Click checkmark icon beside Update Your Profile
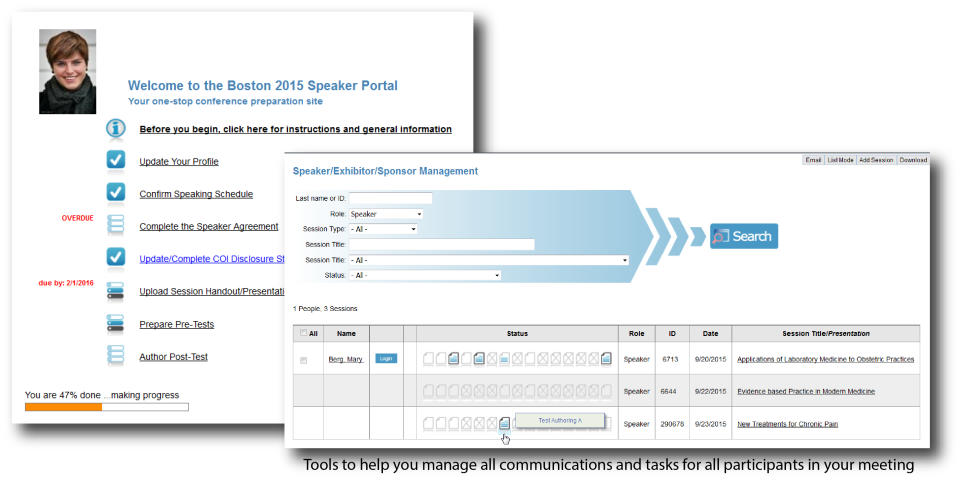 116,160
